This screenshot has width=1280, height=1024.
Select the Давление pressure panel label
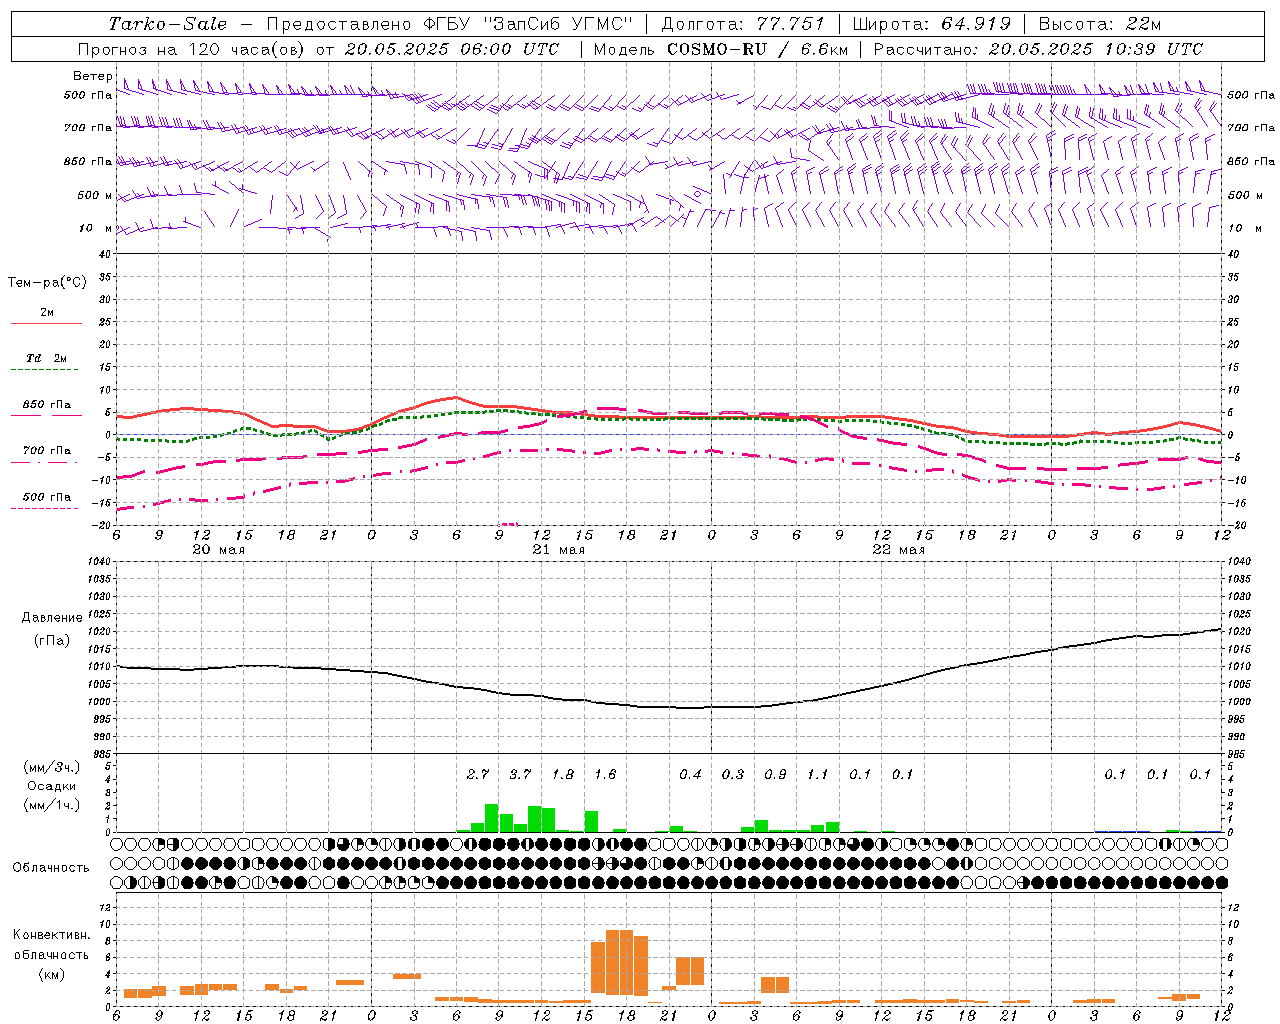(x=52, y=618)
